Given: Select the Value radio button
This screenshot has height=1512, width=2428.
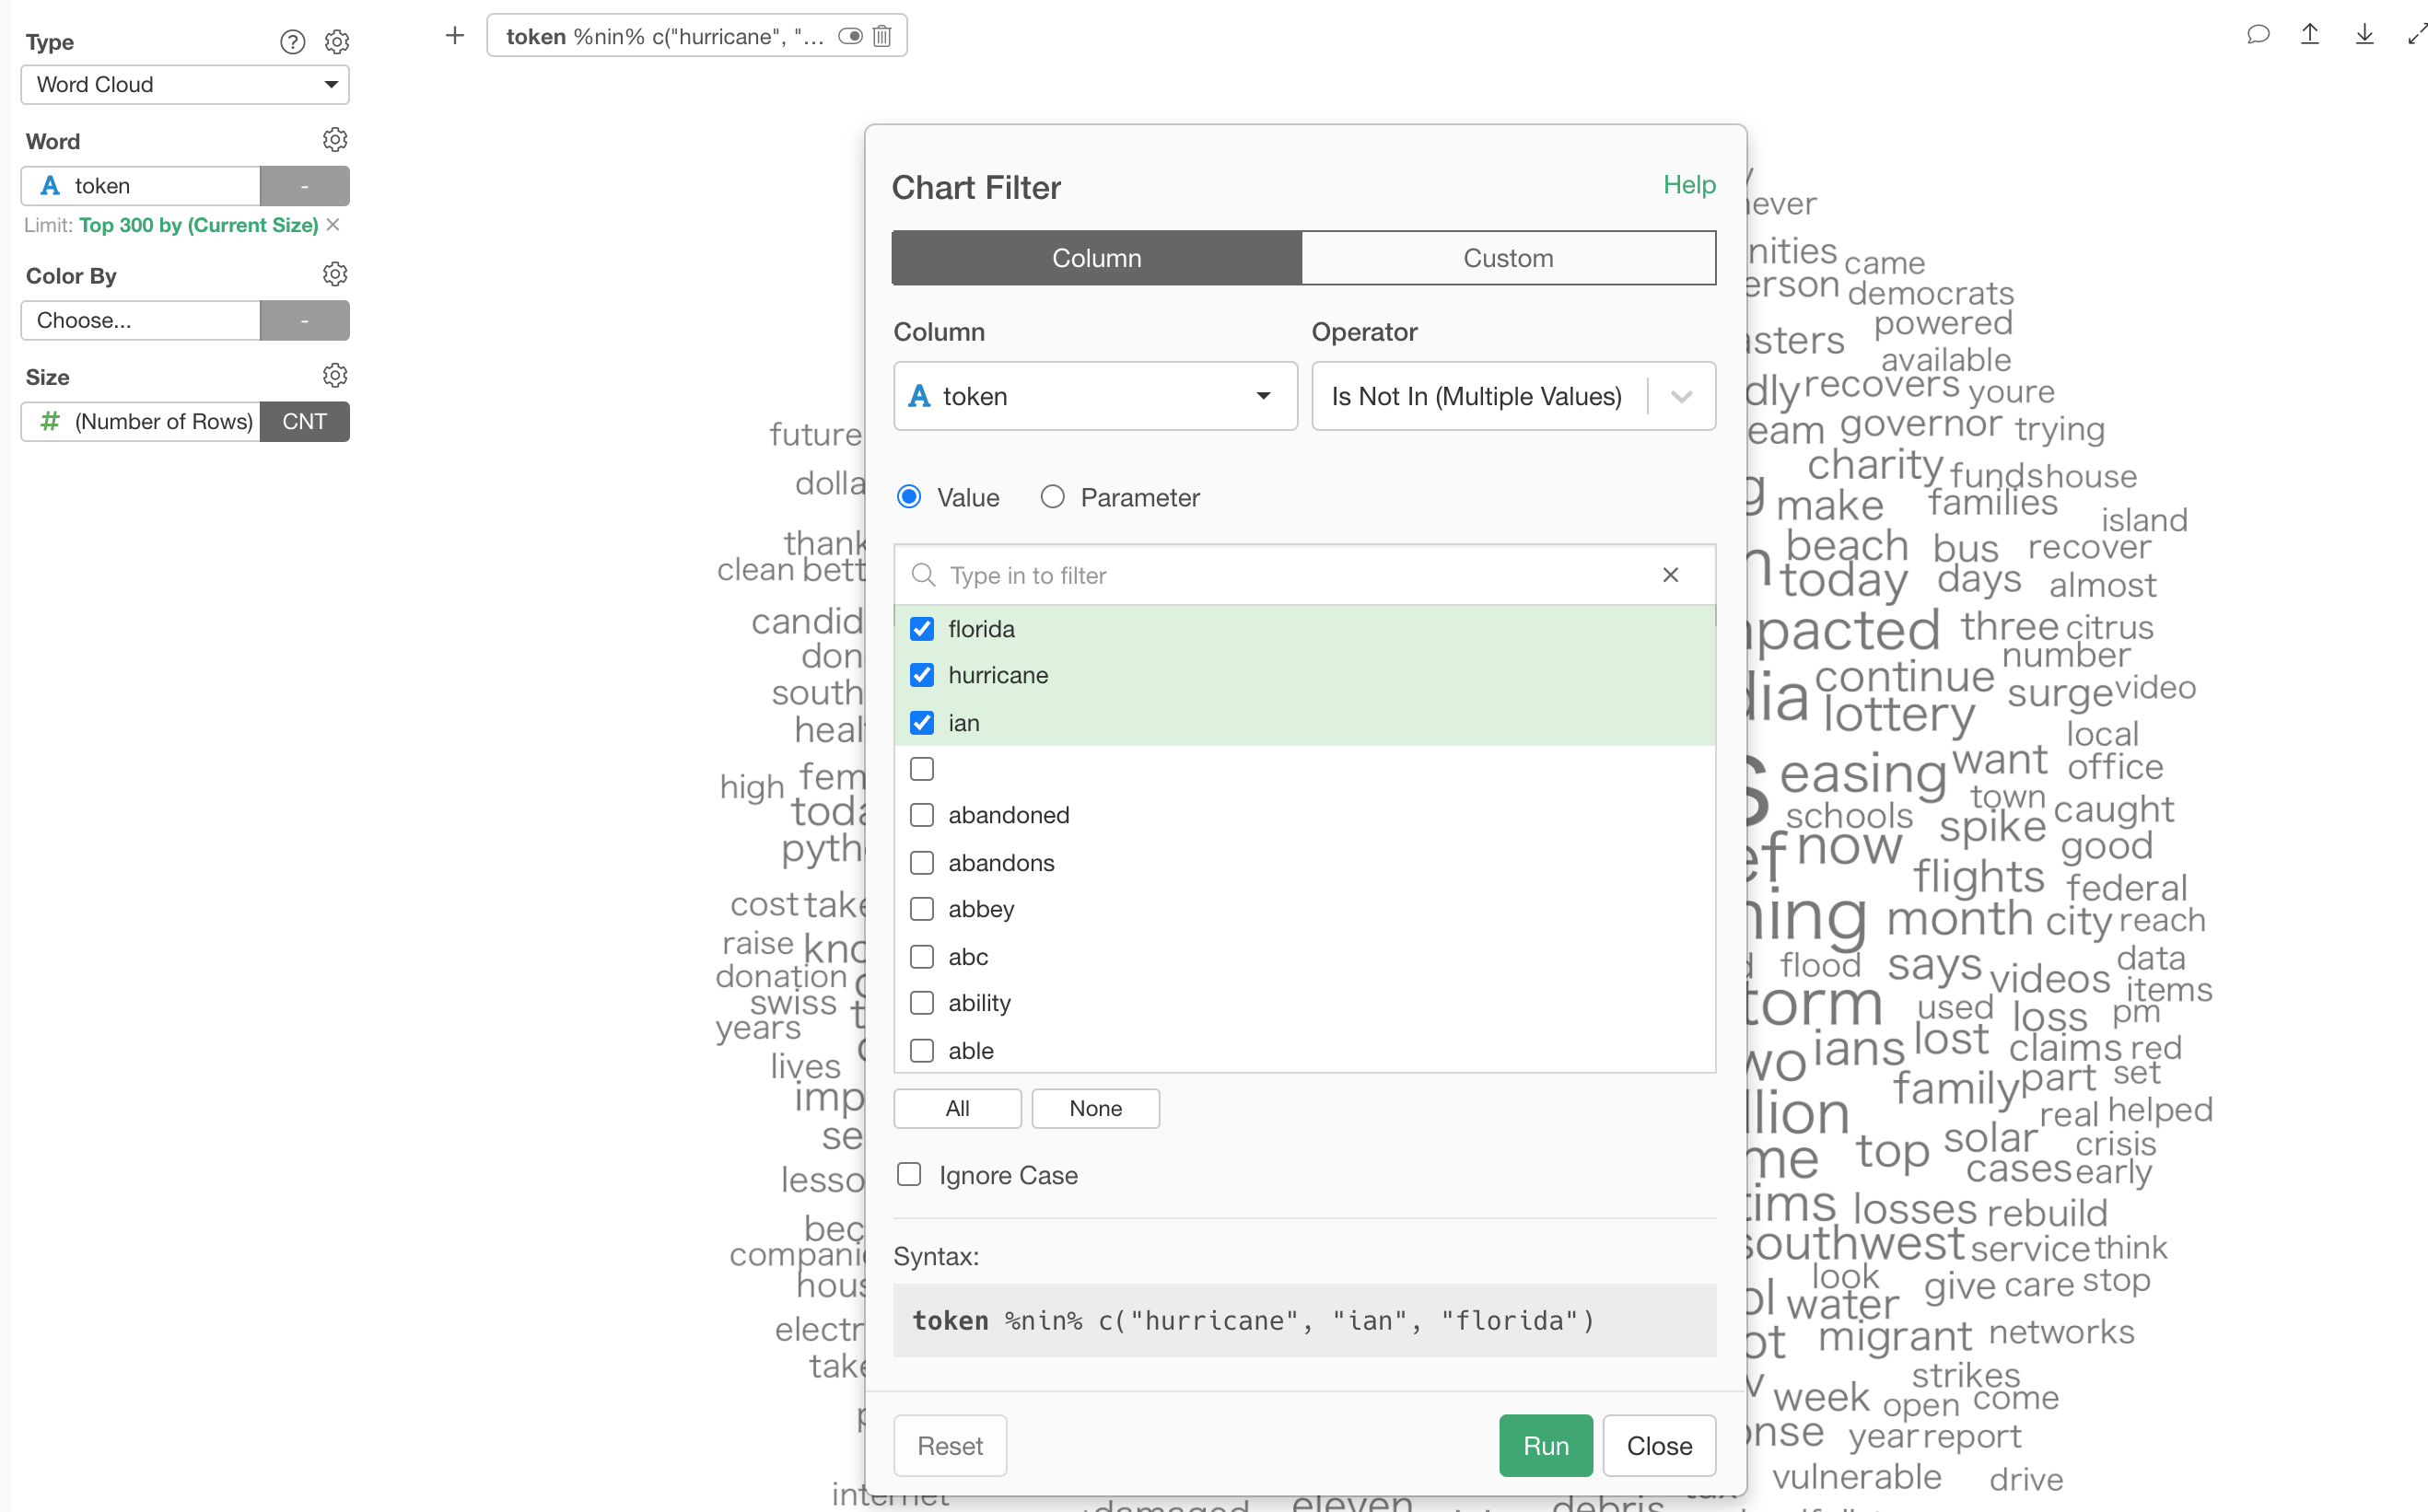Looking at the screenshot, I should click(x=909, y=497).
